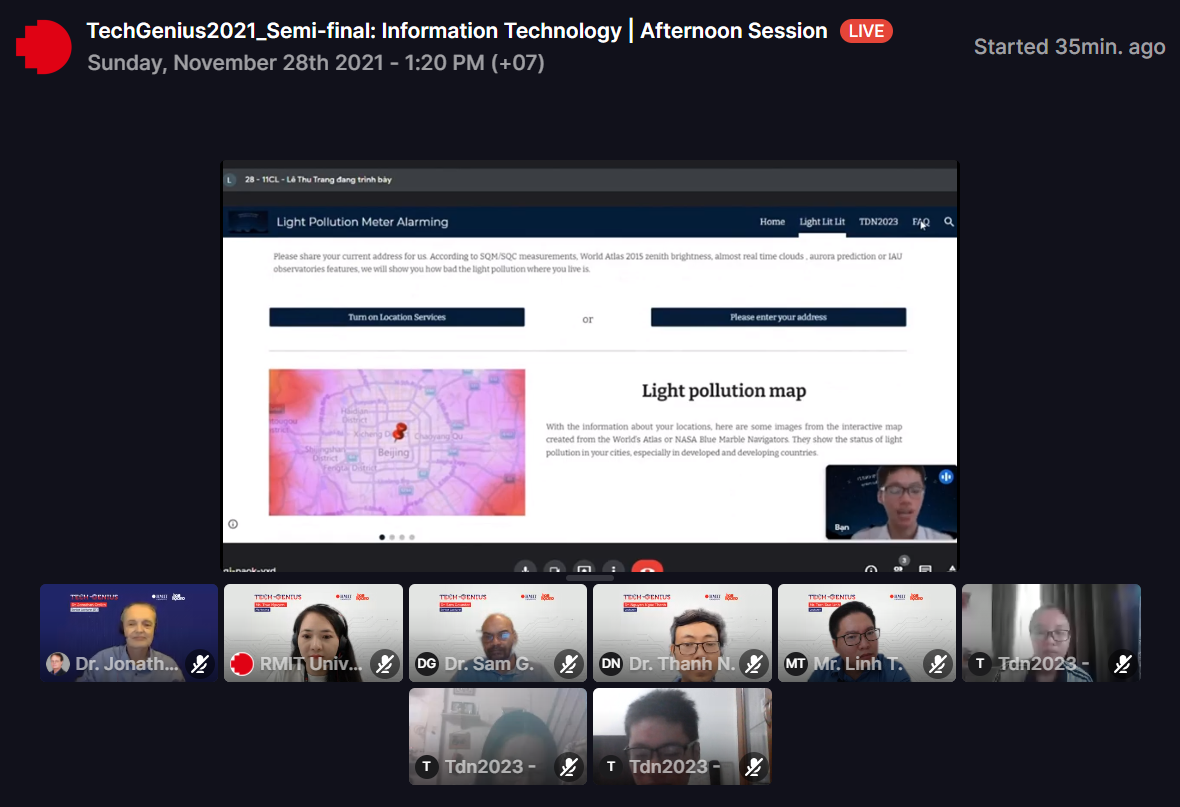Click the red RMIT logo at top left
Image resolution: width=1180 pixels, height=807 pixels.
coord(44,46)
